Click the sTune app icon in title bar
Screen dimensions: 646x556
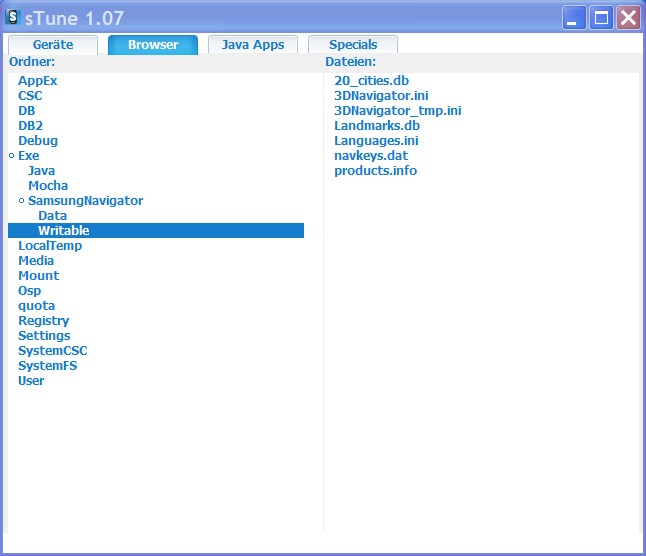(14, 17)
